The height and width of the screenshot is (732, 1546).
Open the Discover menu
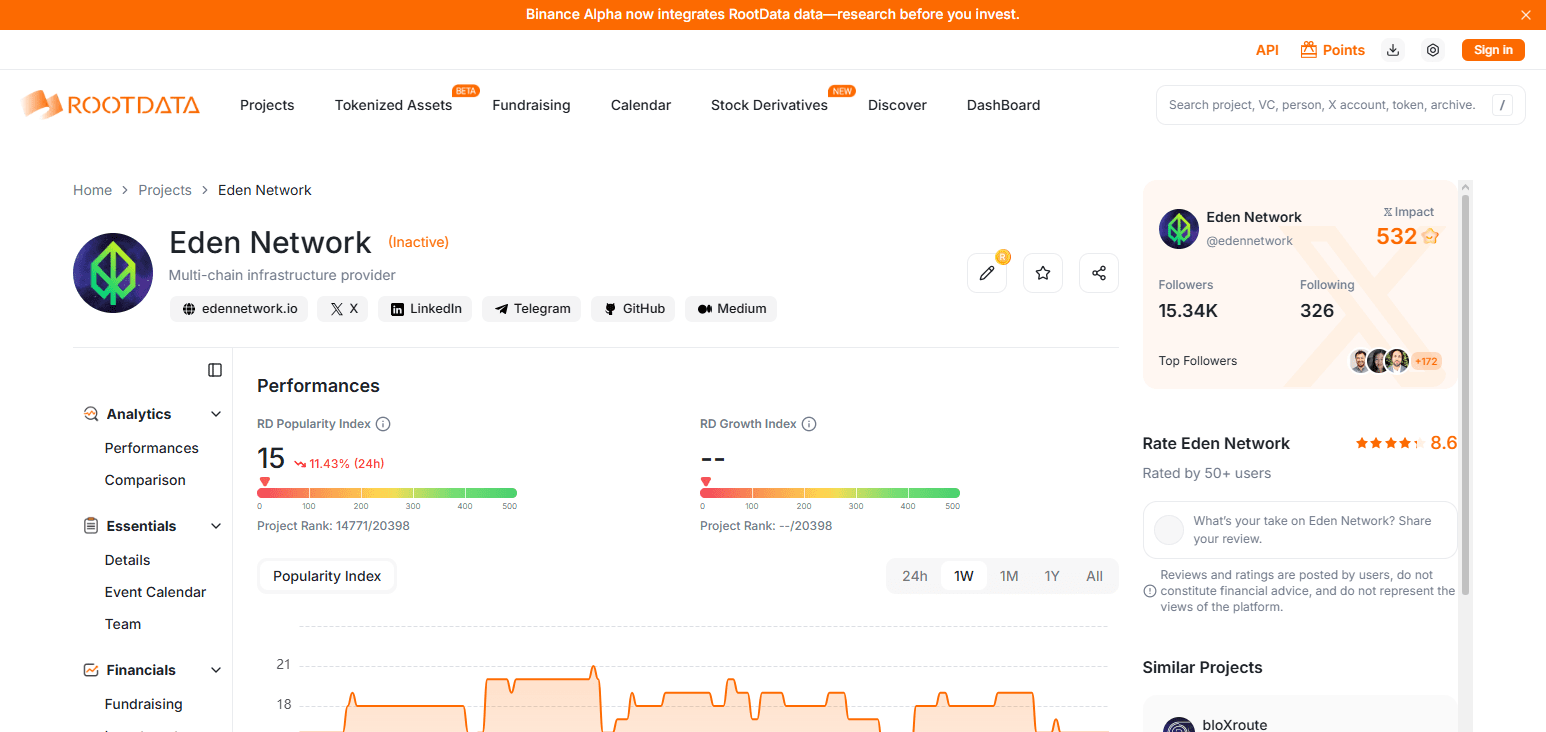coord(897,105)
